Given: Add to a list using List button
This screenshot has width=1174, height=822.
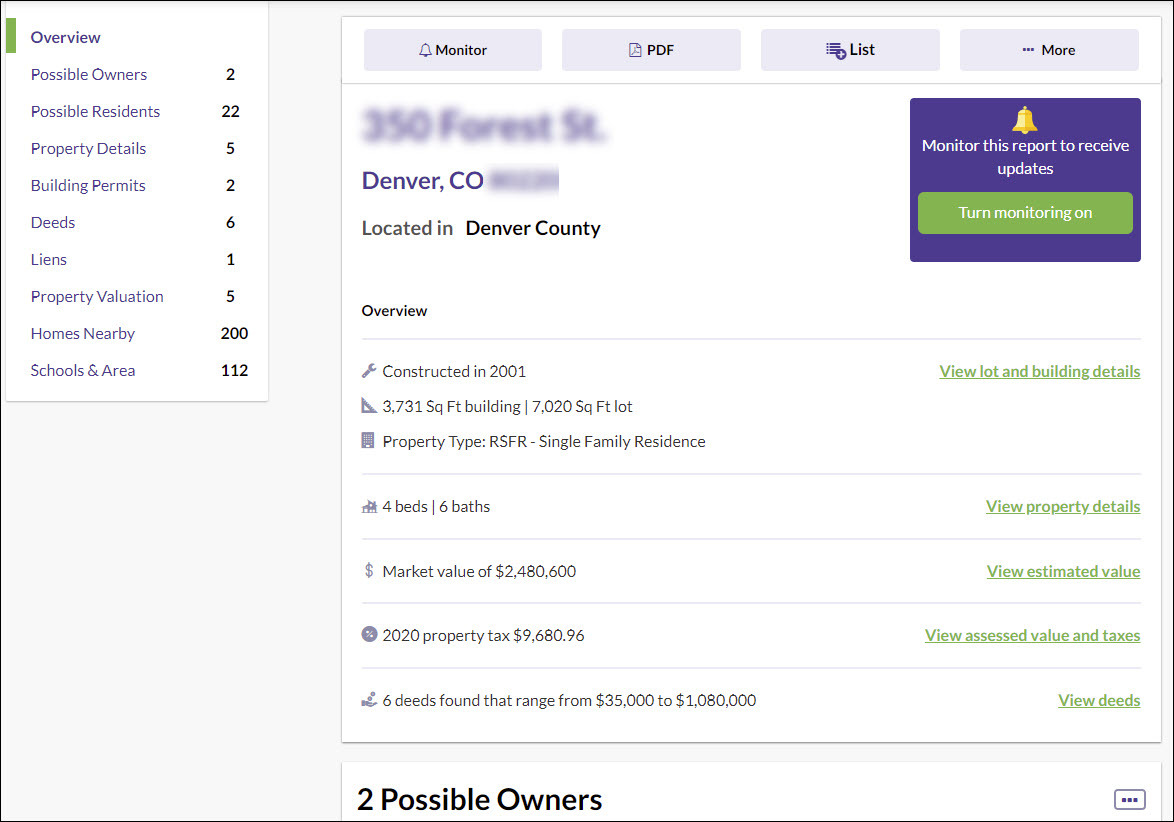Looking at the screenshot, I should click(x=850, y=50).
